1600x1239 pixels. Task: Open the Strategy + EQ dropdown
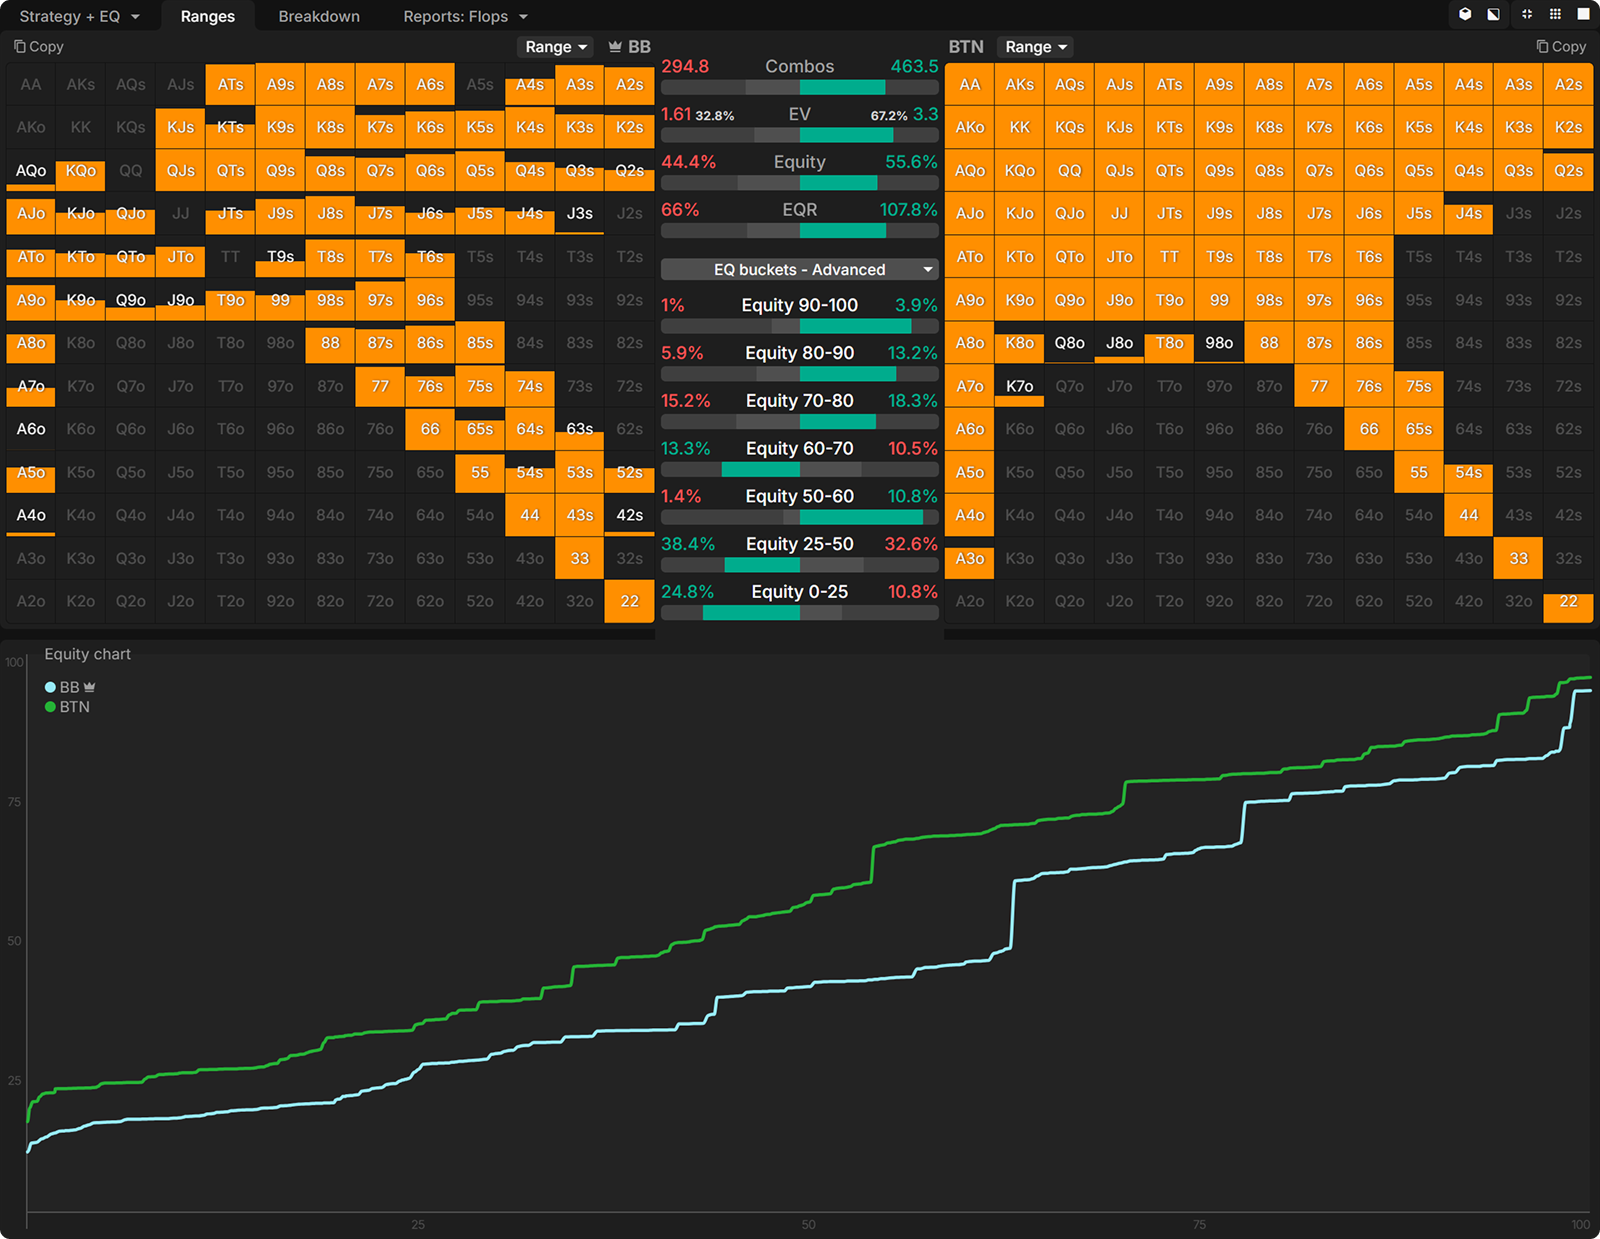pos(79,16)
